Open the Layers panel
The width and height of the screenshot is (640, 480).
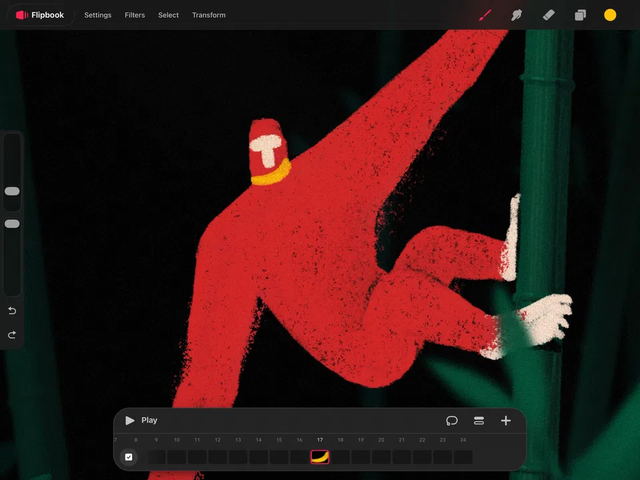[580, 15]
